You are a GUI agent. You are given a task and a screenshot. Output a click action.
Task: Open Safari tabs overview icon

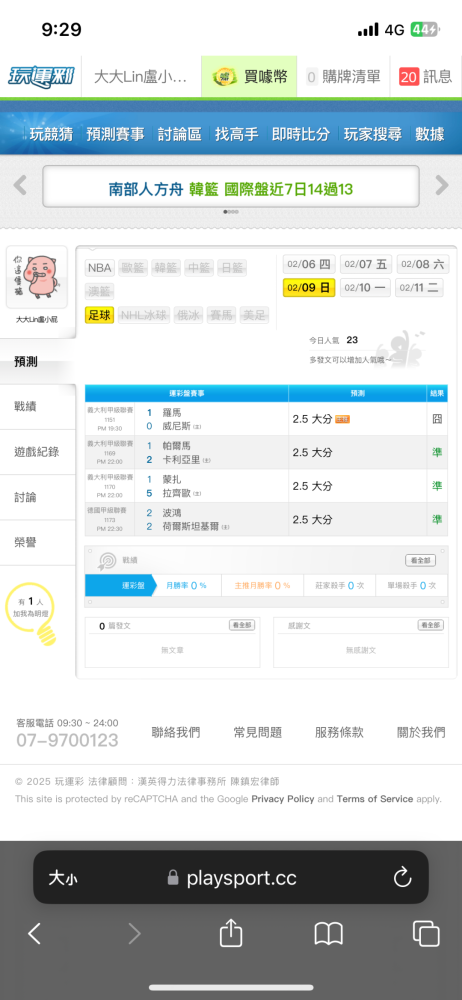click(x=426, y=934)
